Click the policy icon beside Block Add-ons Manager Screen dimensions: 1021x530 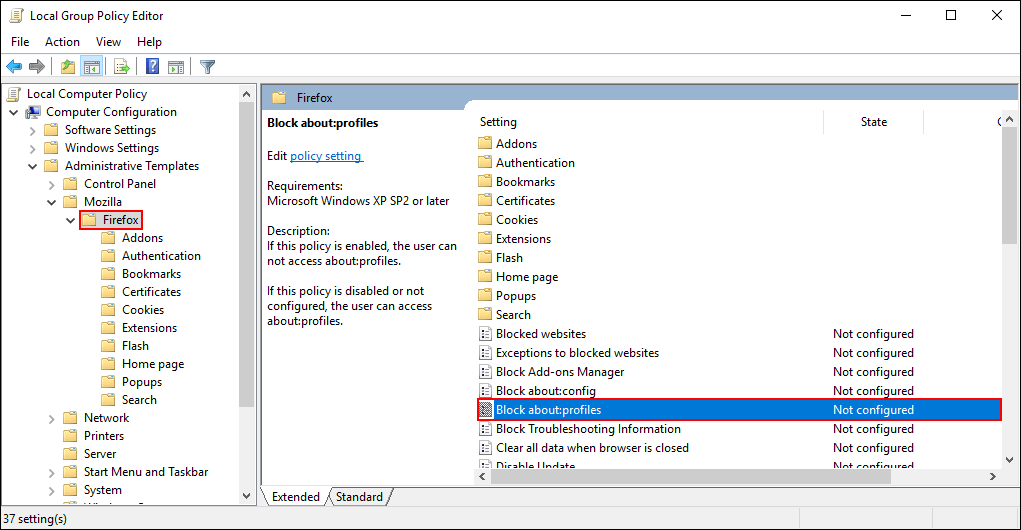pos(485,372)
